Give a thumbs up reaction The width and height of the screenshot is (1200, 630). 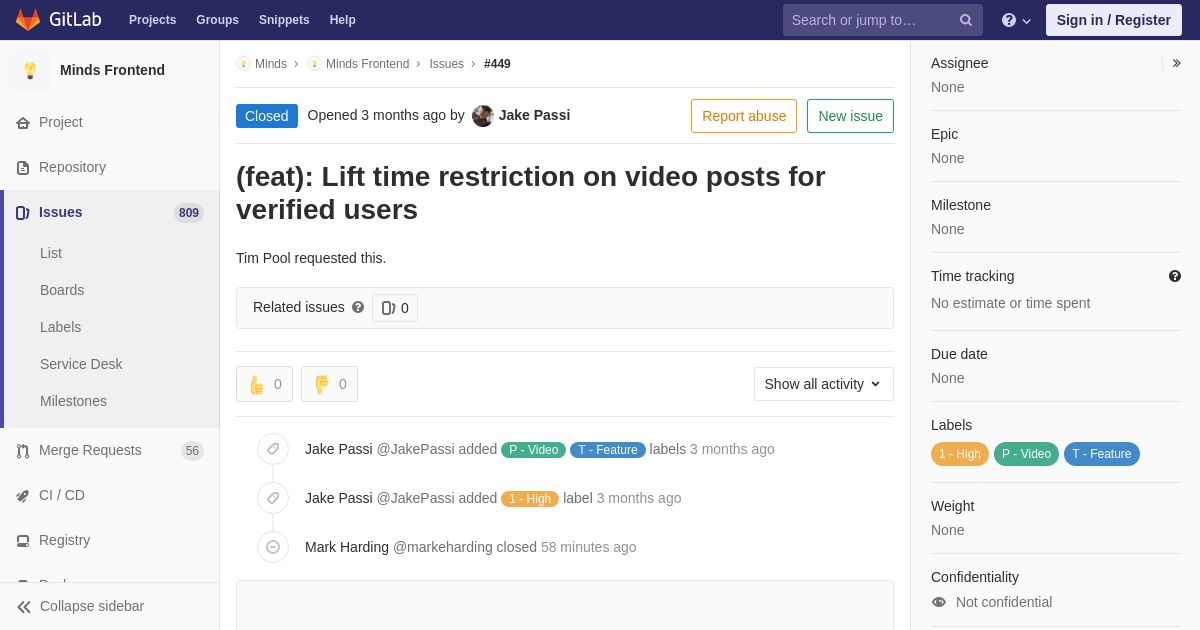click(264, 384)
